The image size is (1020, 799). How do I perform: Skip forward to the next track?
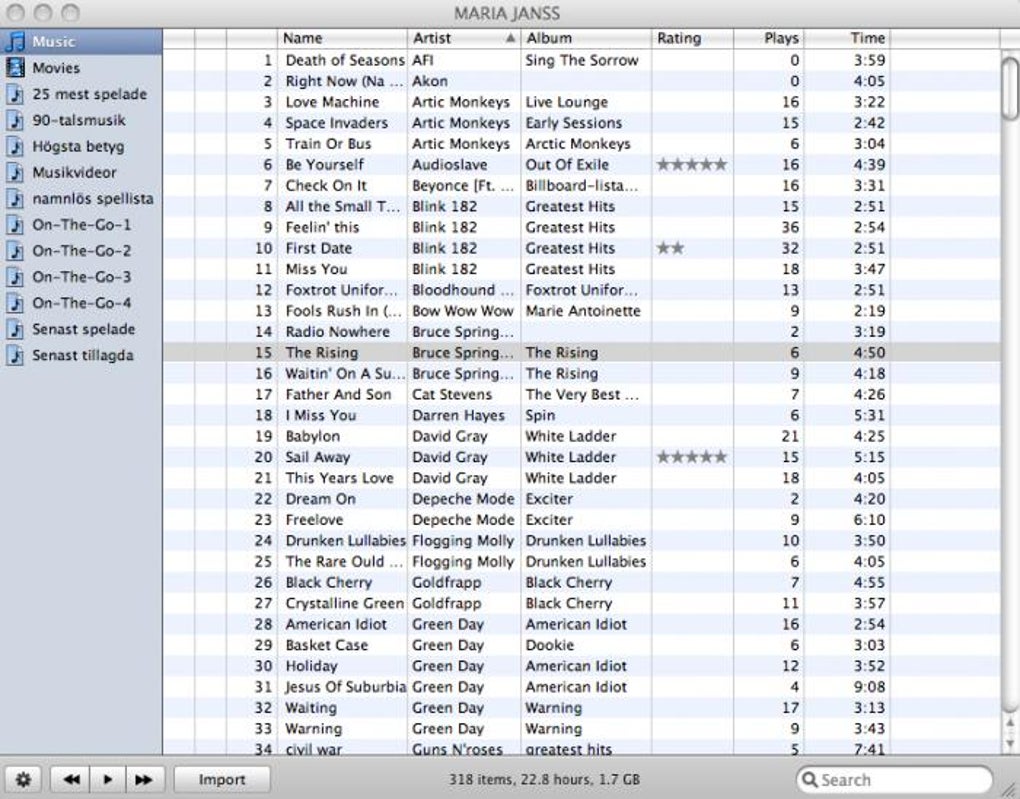coord(144,779)
